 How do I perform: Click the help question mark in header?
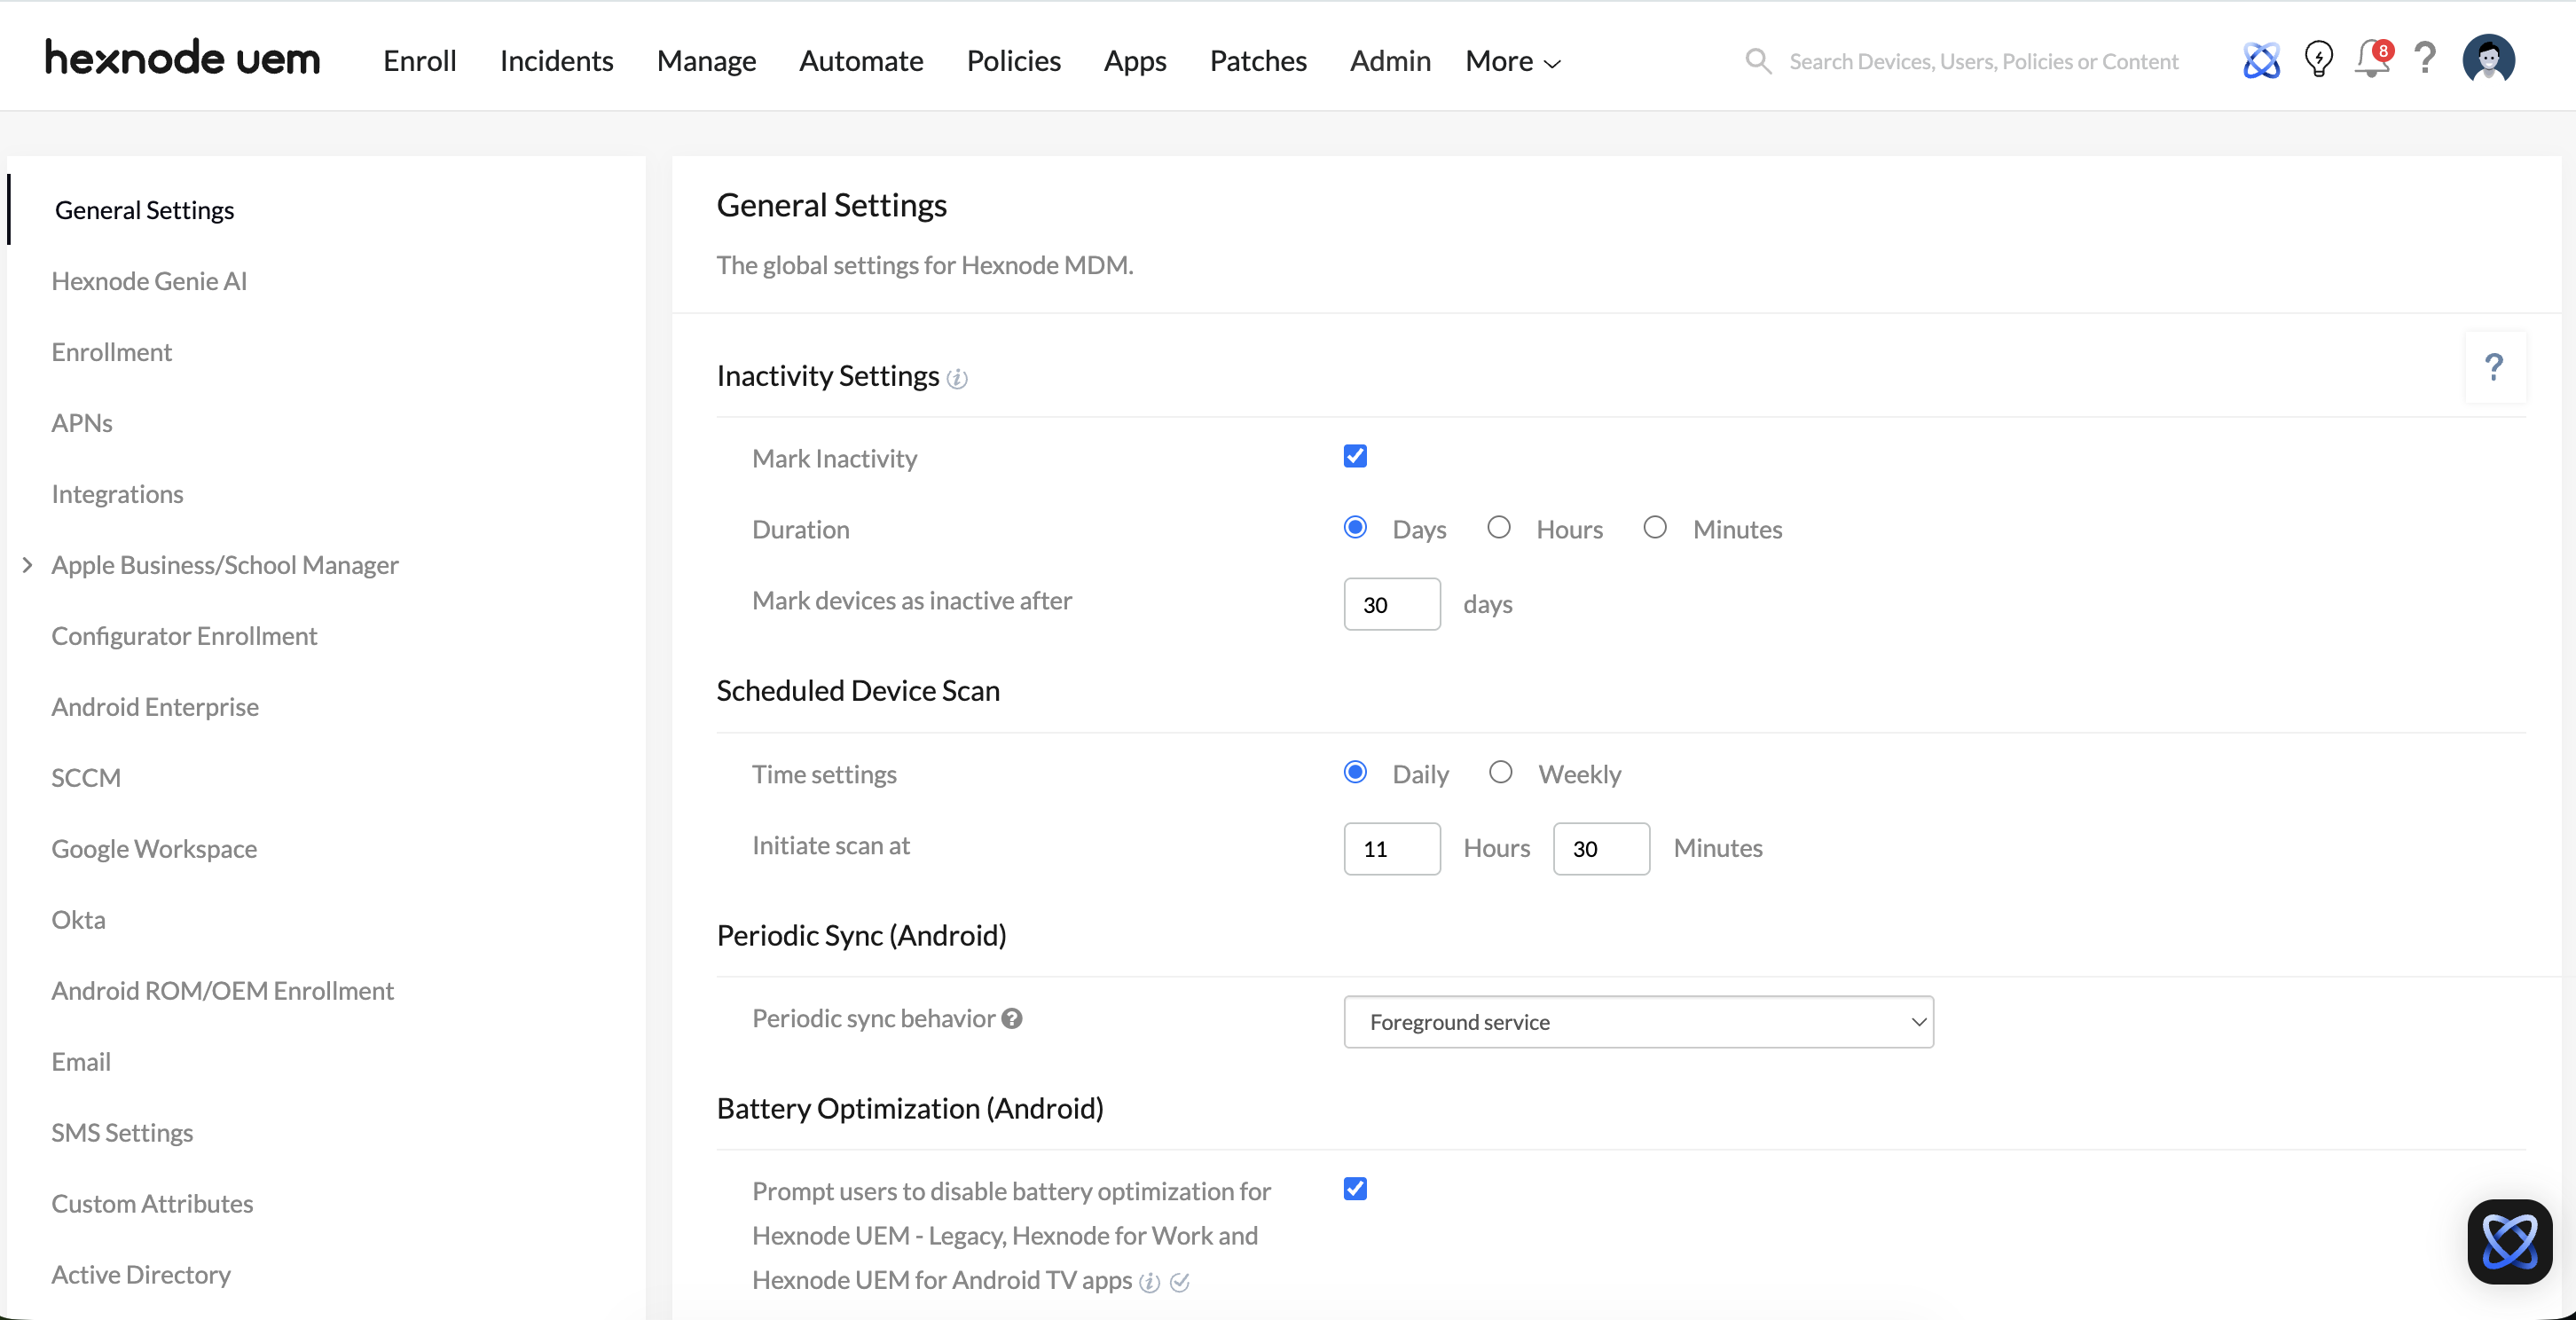coord(2425,59)
